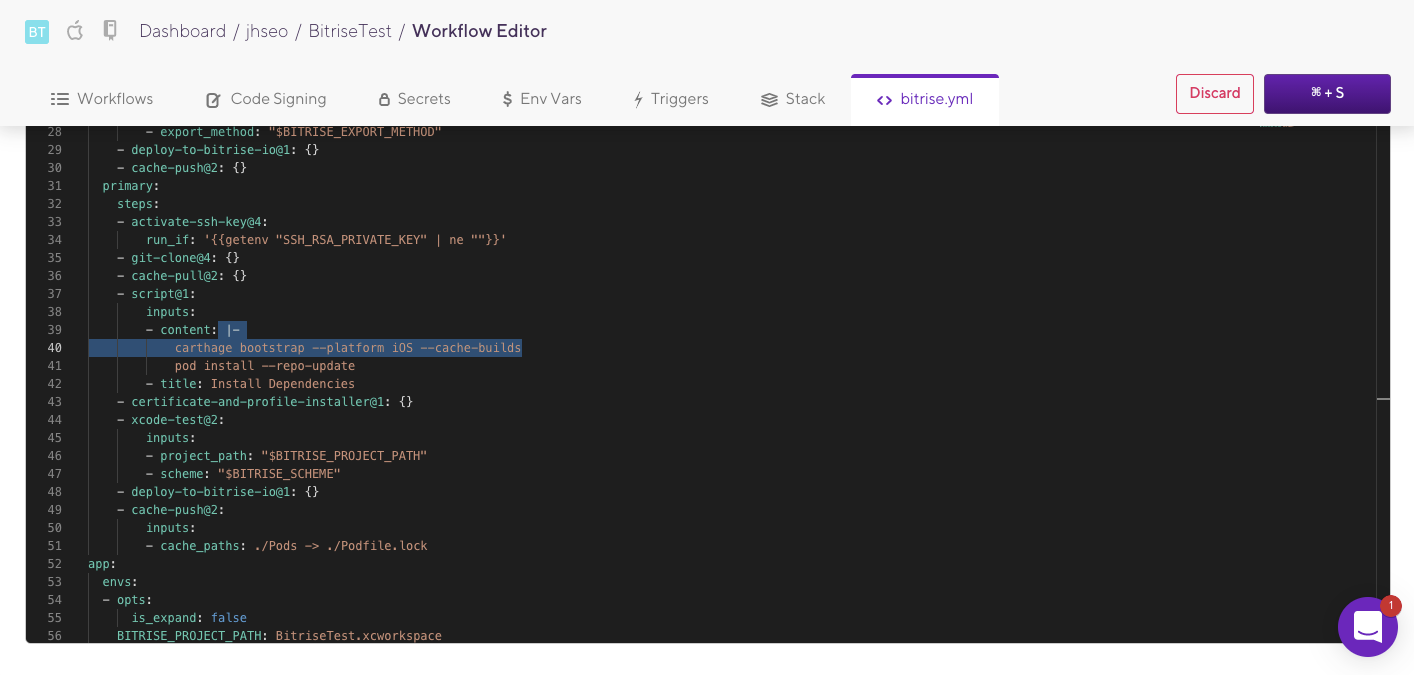
Task: Click the code minimap at the top right
Action: coord(1276,127)
